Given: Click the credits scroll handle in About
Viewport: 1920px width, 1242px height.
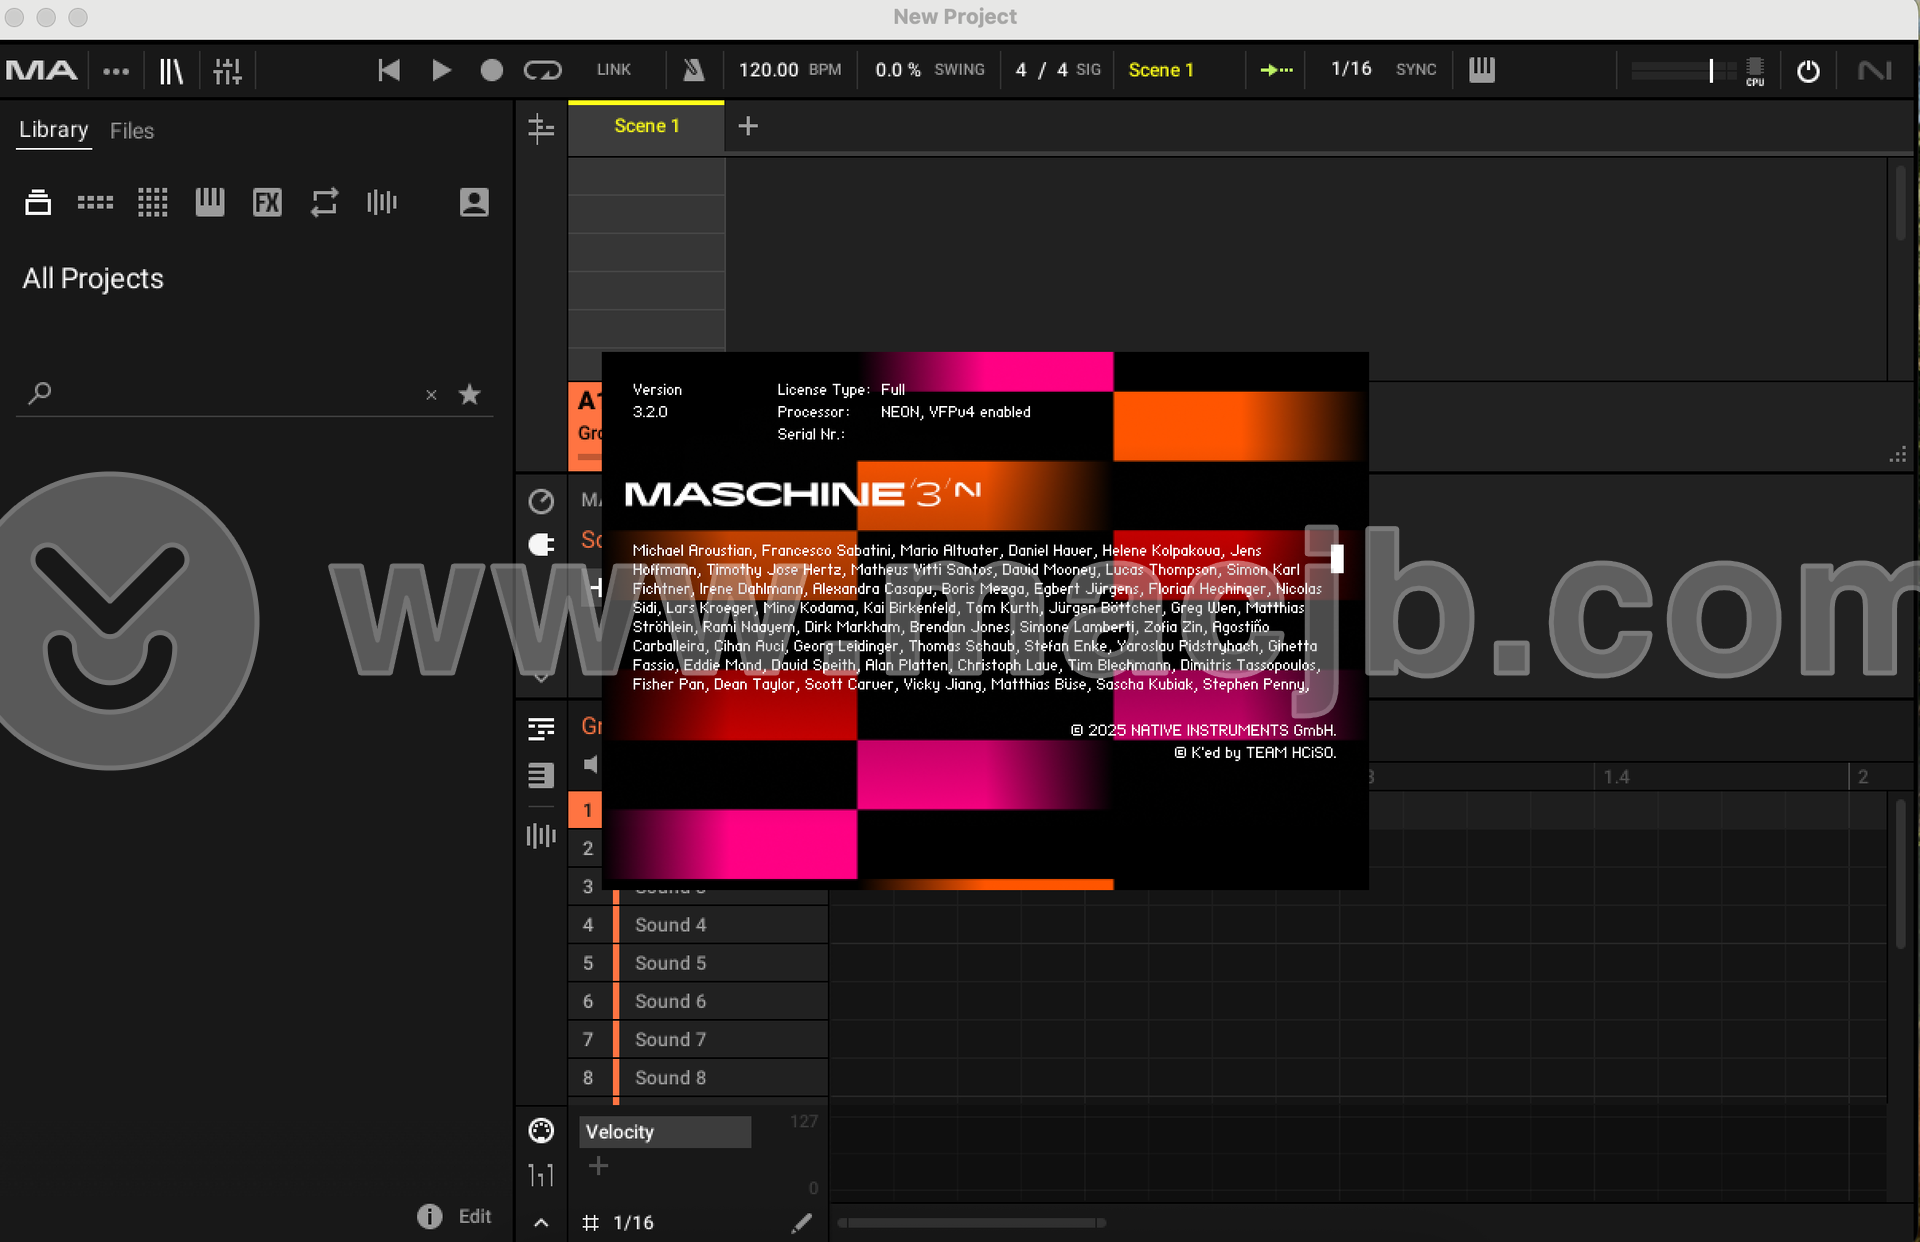Looking at the screenshot, I should click(1337, 558).
